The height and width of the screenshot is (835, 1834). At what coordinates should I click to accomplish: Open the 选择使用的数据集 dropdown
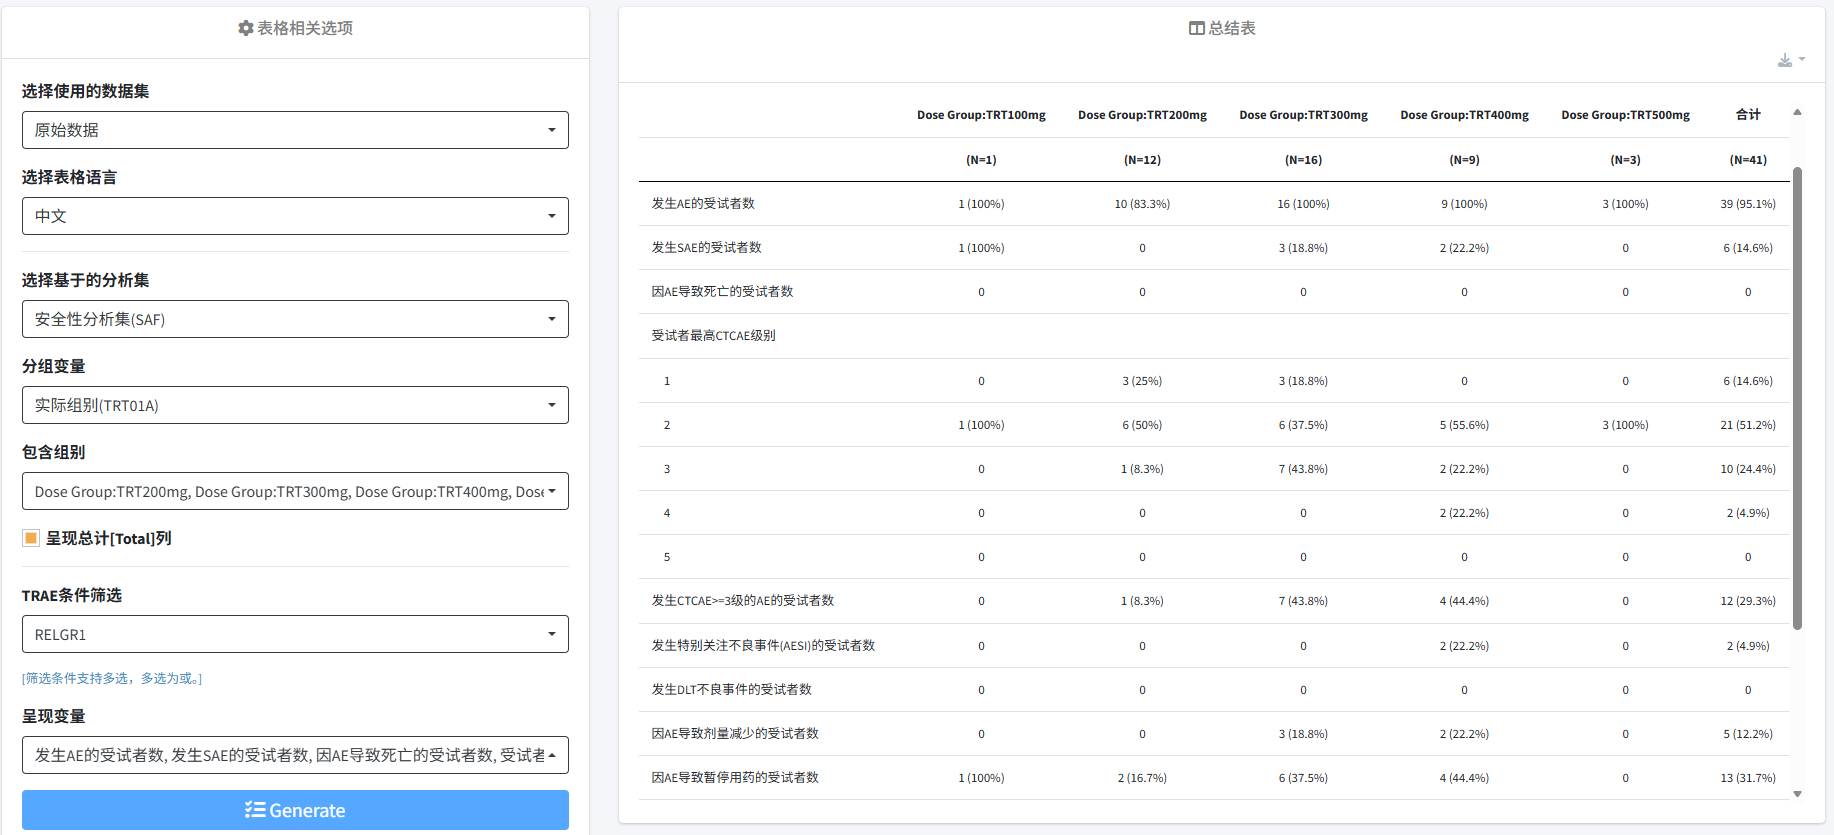[295, 130]
